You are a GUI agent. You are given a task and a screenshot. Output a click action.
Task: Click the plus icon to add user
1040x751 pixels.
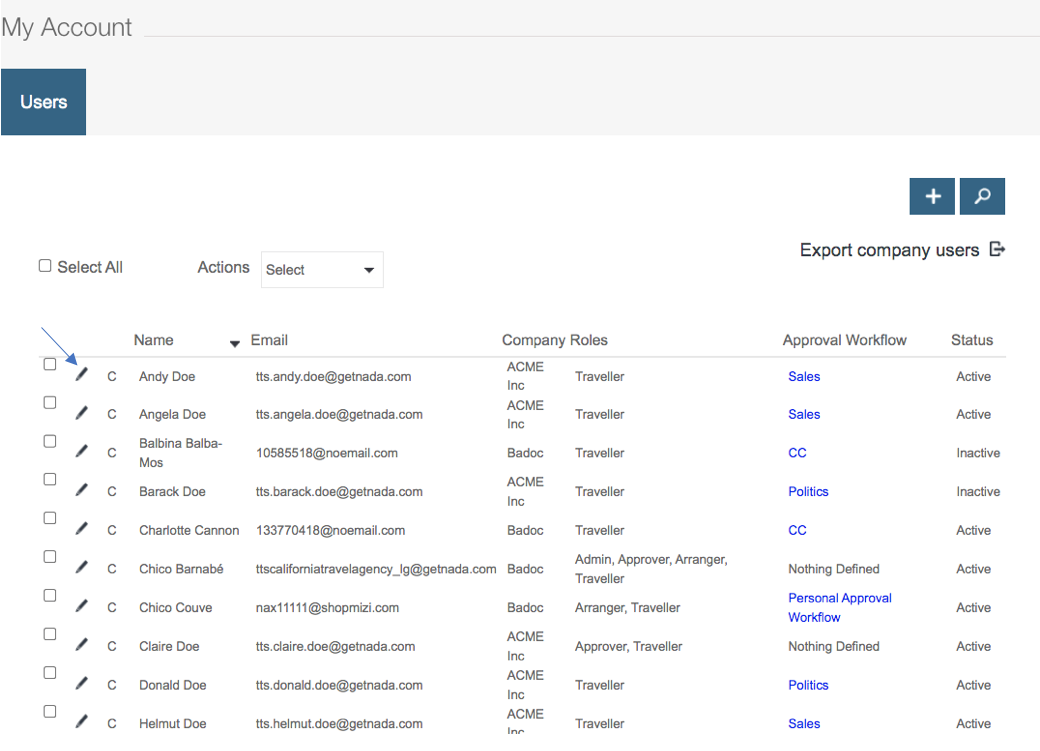click(x=932, y=197)
